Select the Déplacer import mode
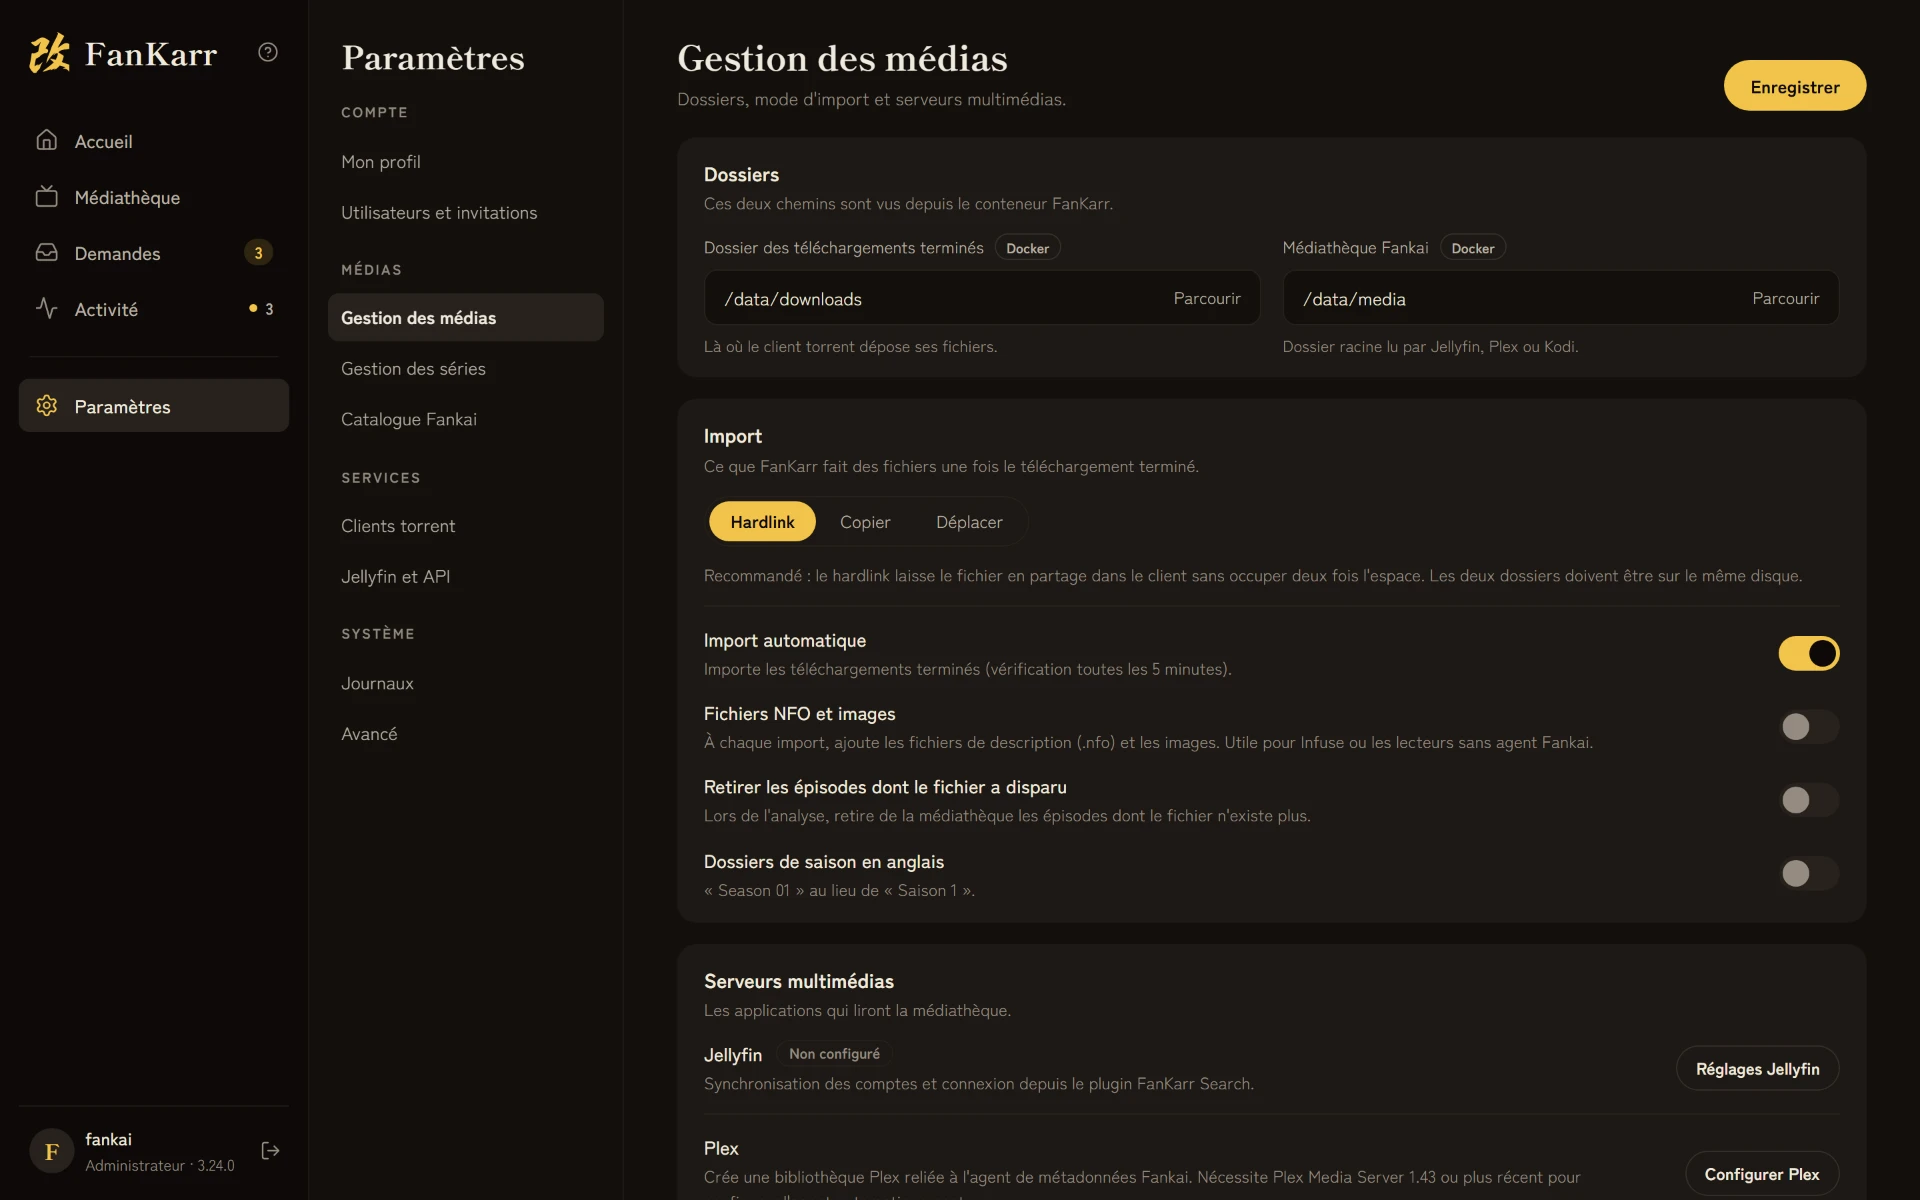The width and height of the screenshot is (1920, 1200). (969, 522)
